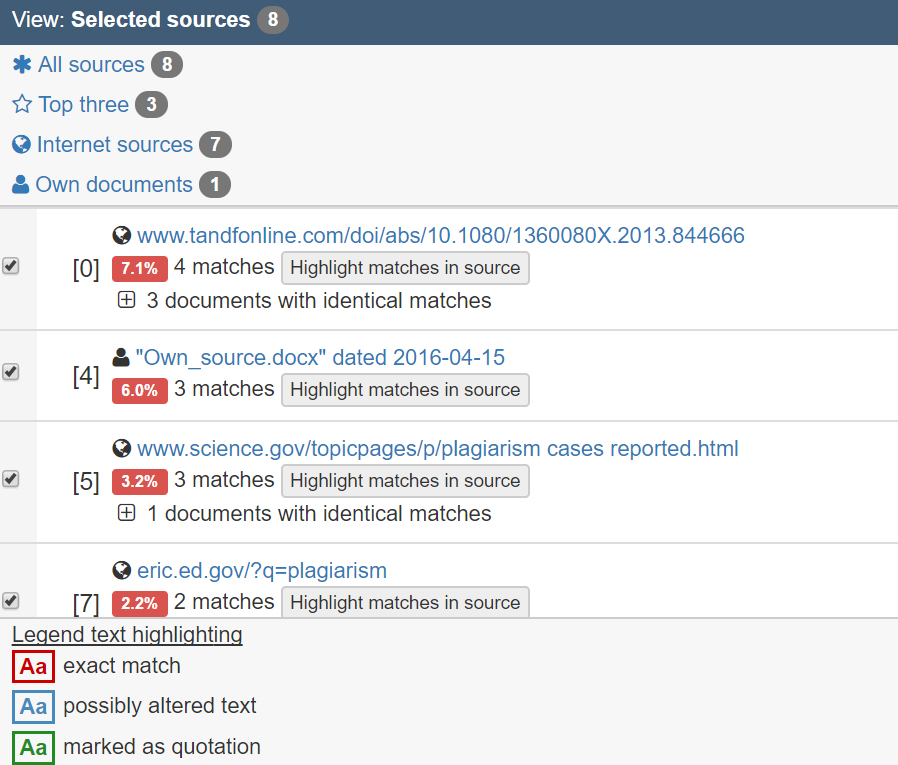Open the tandfonline.com source link
This screenshot has height=765, width=898.
pos(440,235)
